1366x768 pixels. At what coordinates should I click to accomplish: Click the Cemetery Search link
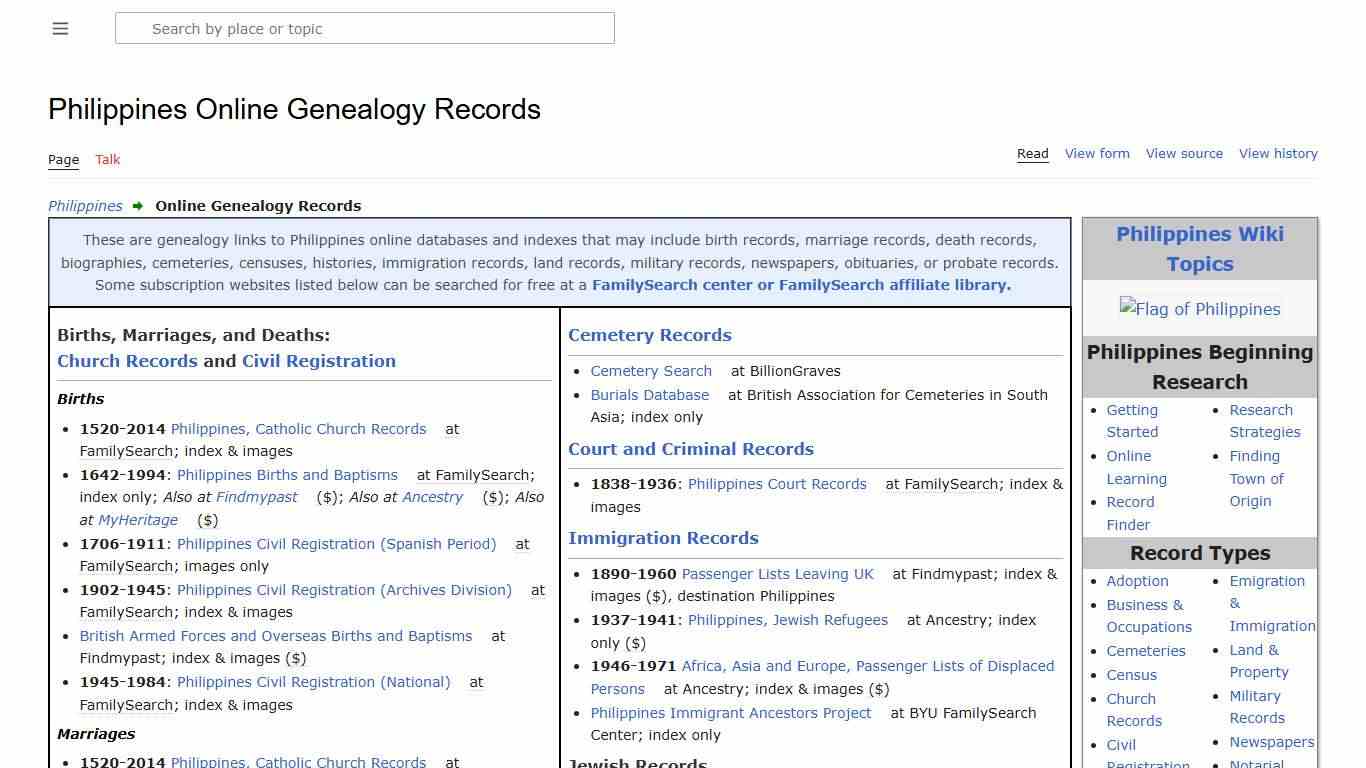[x=651, y=371]
